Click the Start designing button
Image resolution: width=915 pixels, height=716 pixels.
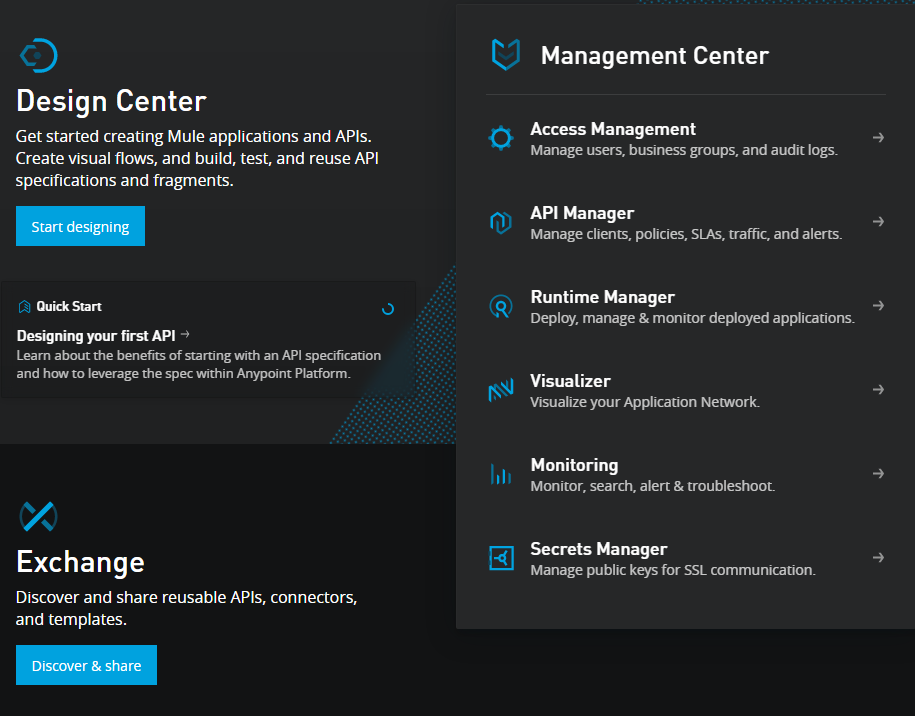pos(81,226)
